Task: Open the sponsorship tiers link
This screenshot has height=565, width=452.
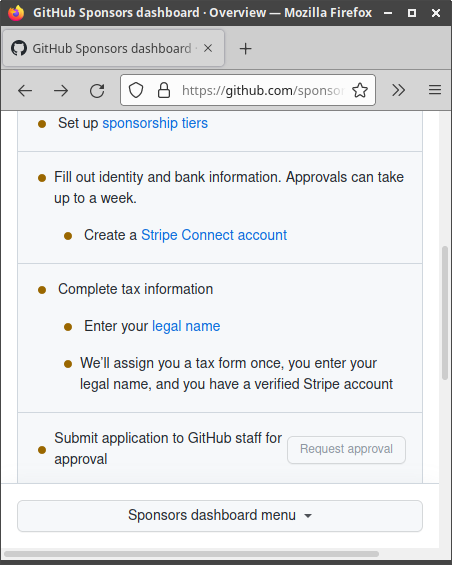Action: pos(155,123)
